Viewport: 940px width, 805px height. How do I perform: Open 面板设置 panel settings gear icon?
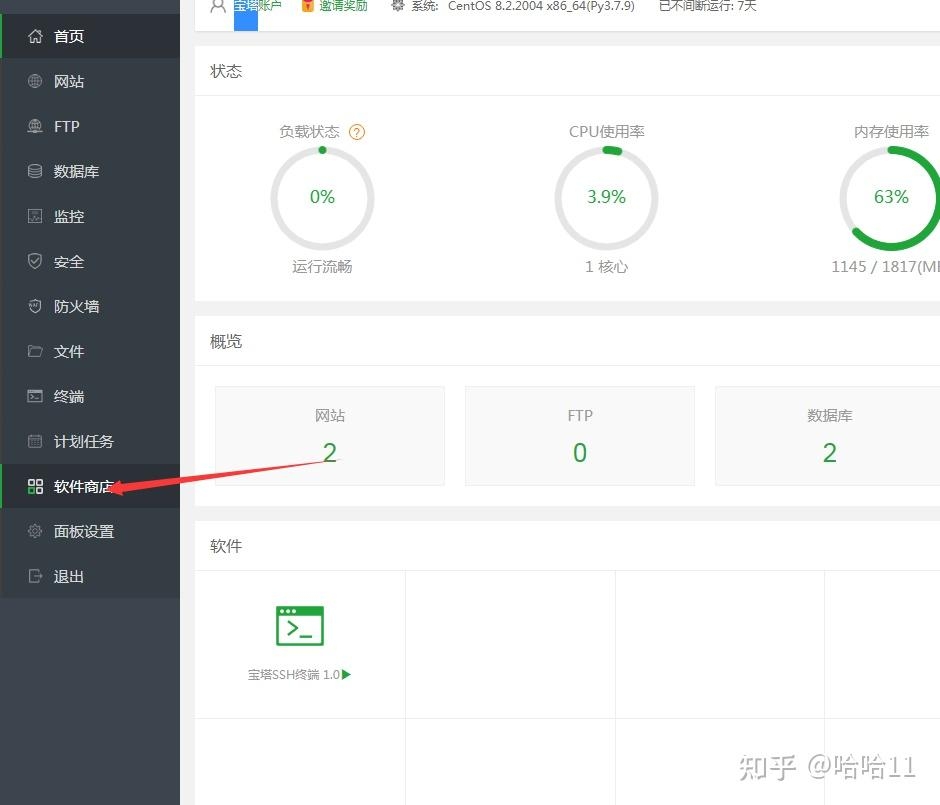pyautogui.click(x=34, y=531)
